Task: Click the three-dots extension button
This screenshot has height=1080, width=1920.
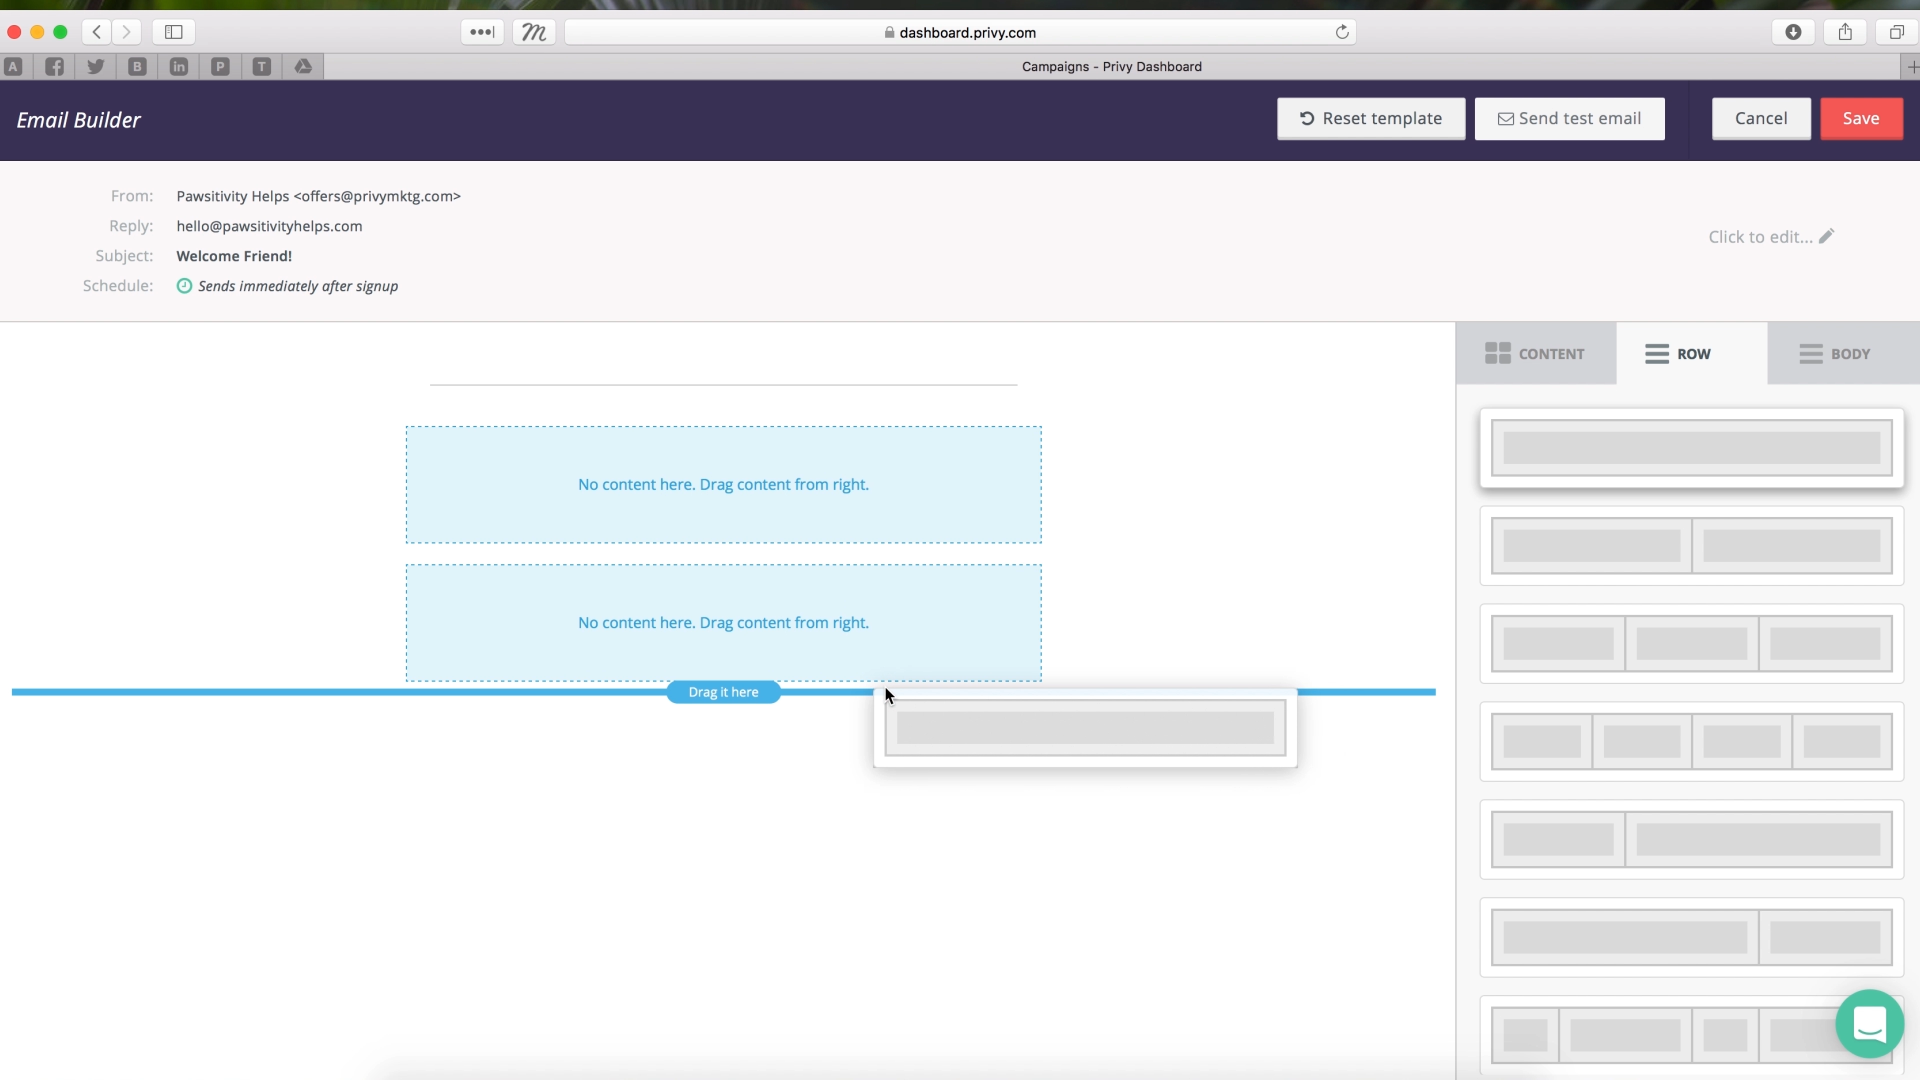Action: pyautogui.click(x=482, y=32)
